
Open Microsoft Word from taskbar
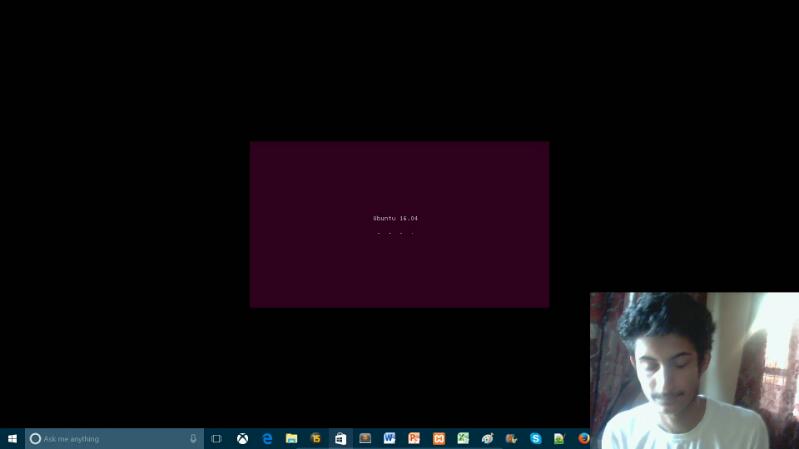389,438
